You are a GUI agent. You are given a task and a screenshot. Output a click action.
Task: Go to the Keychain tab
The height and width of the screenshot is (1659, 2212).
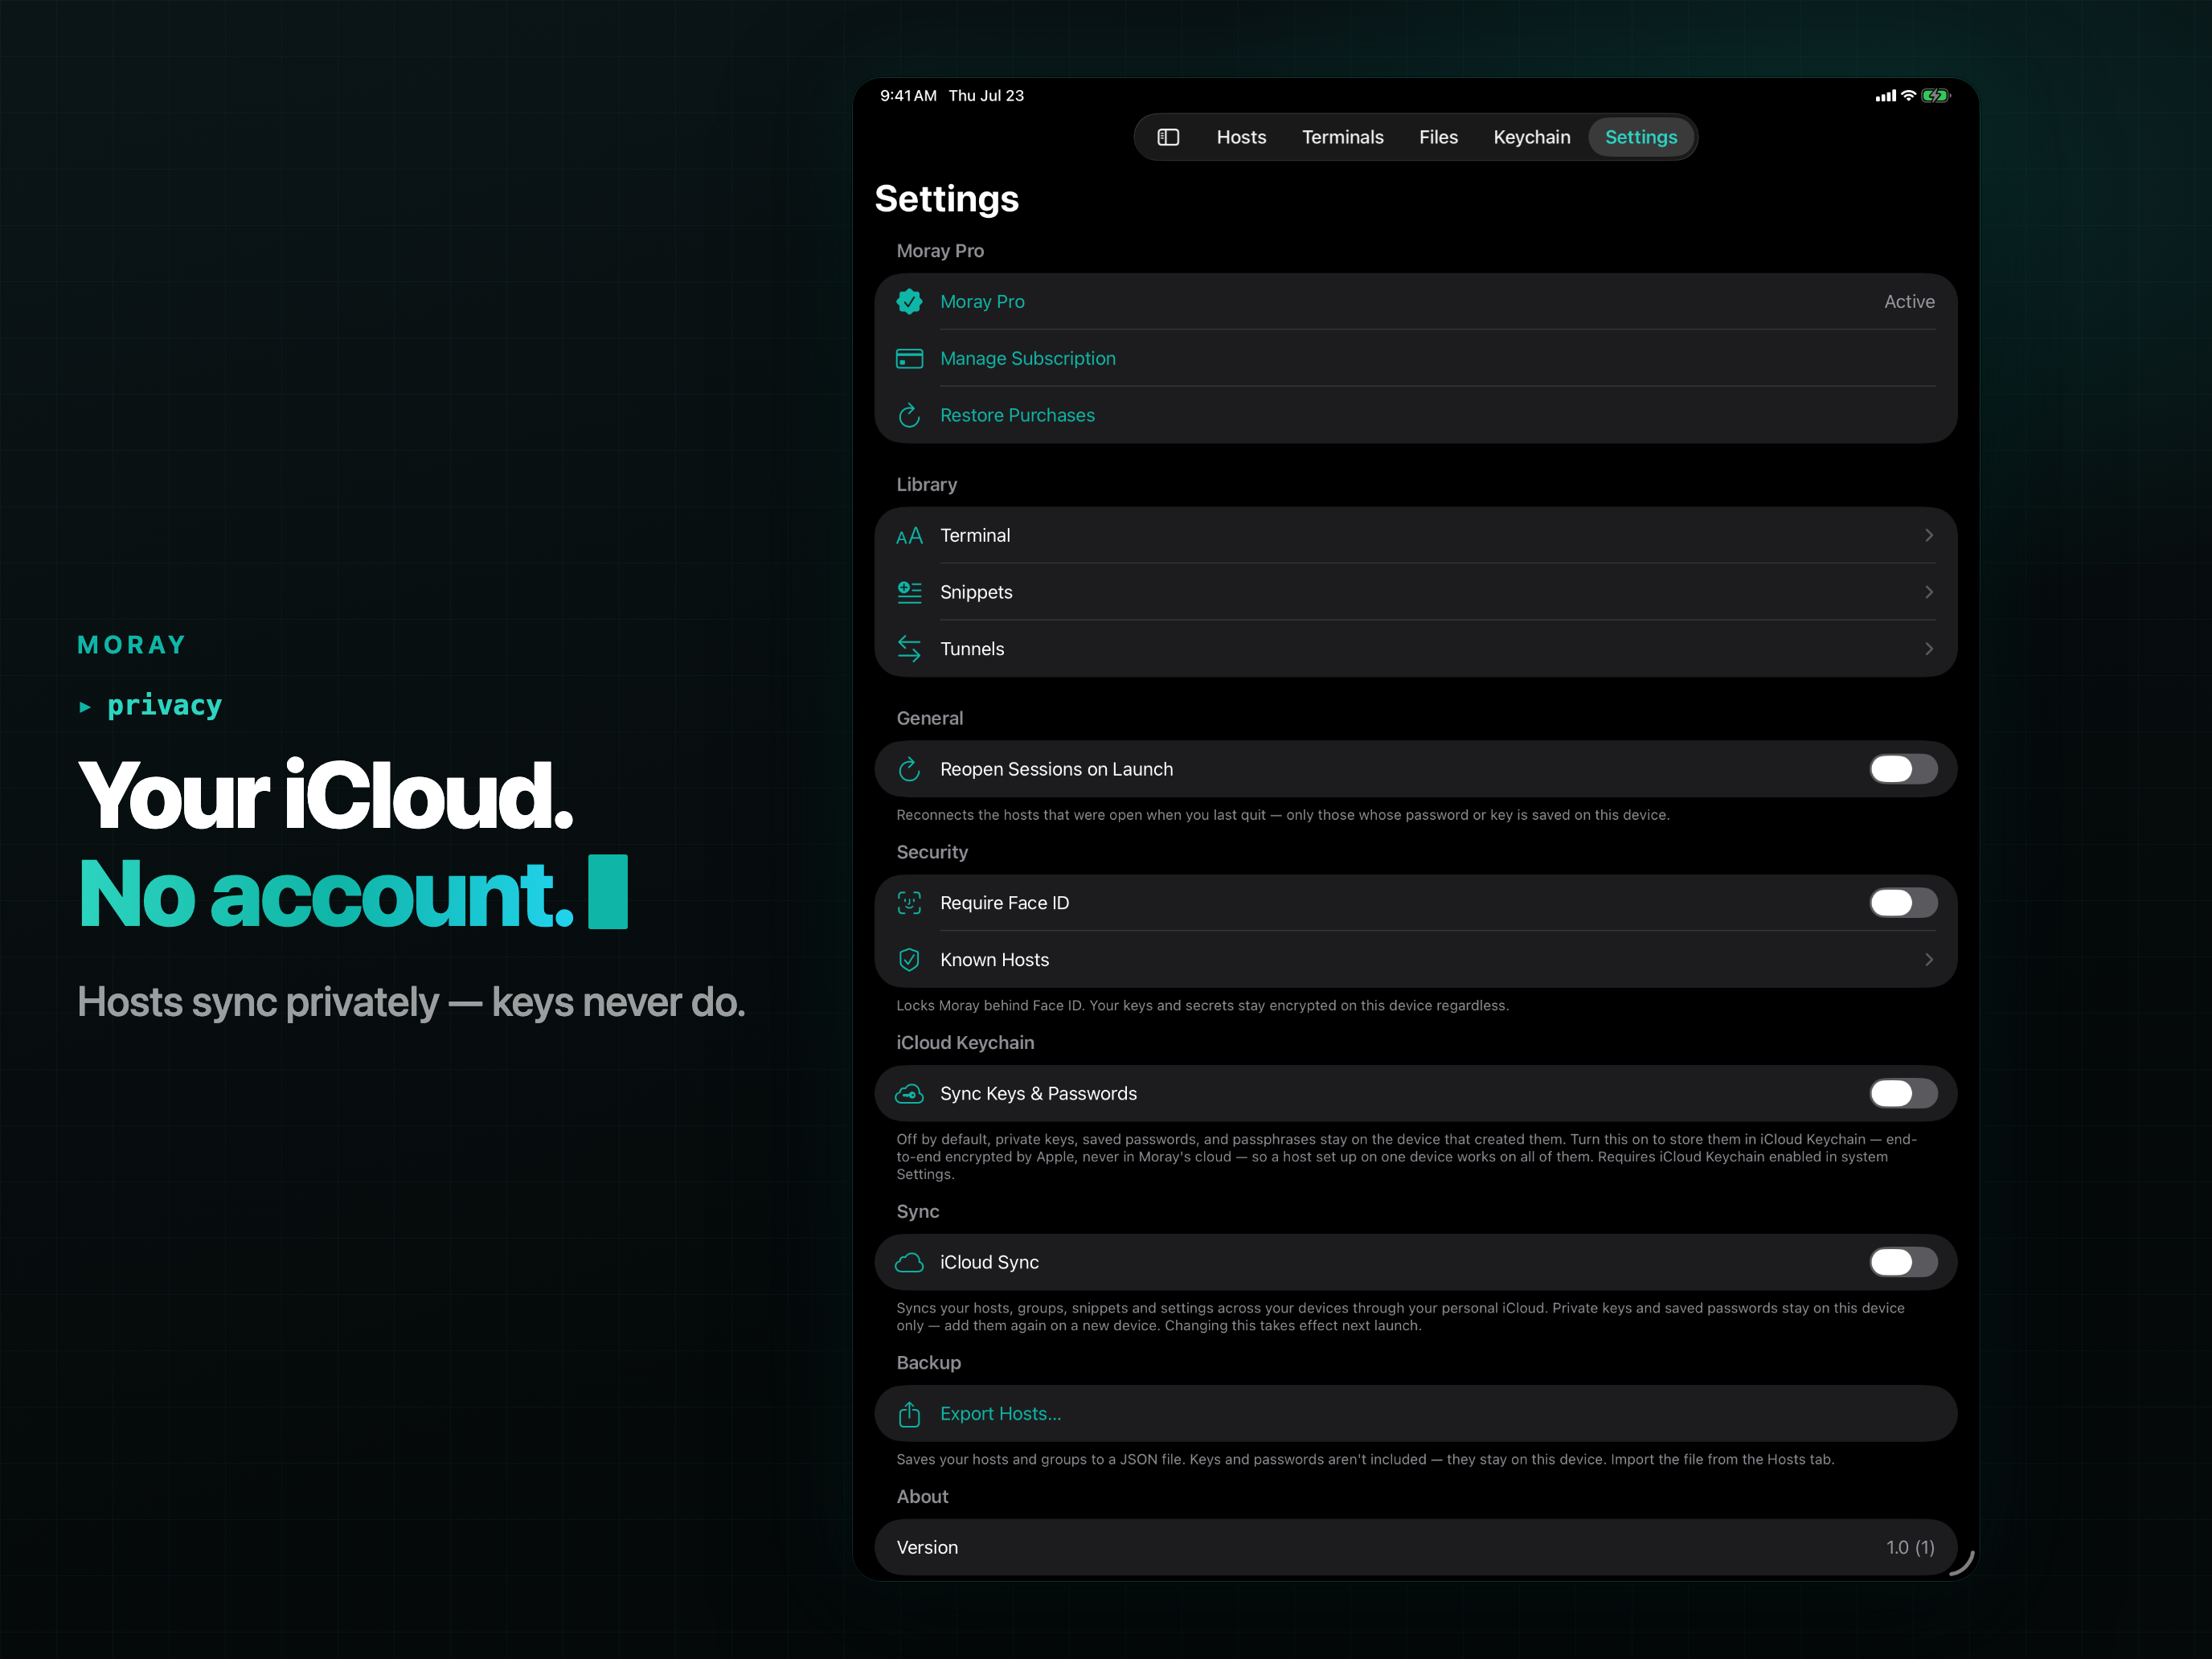pyautogui.click(x=1531, y=137)
